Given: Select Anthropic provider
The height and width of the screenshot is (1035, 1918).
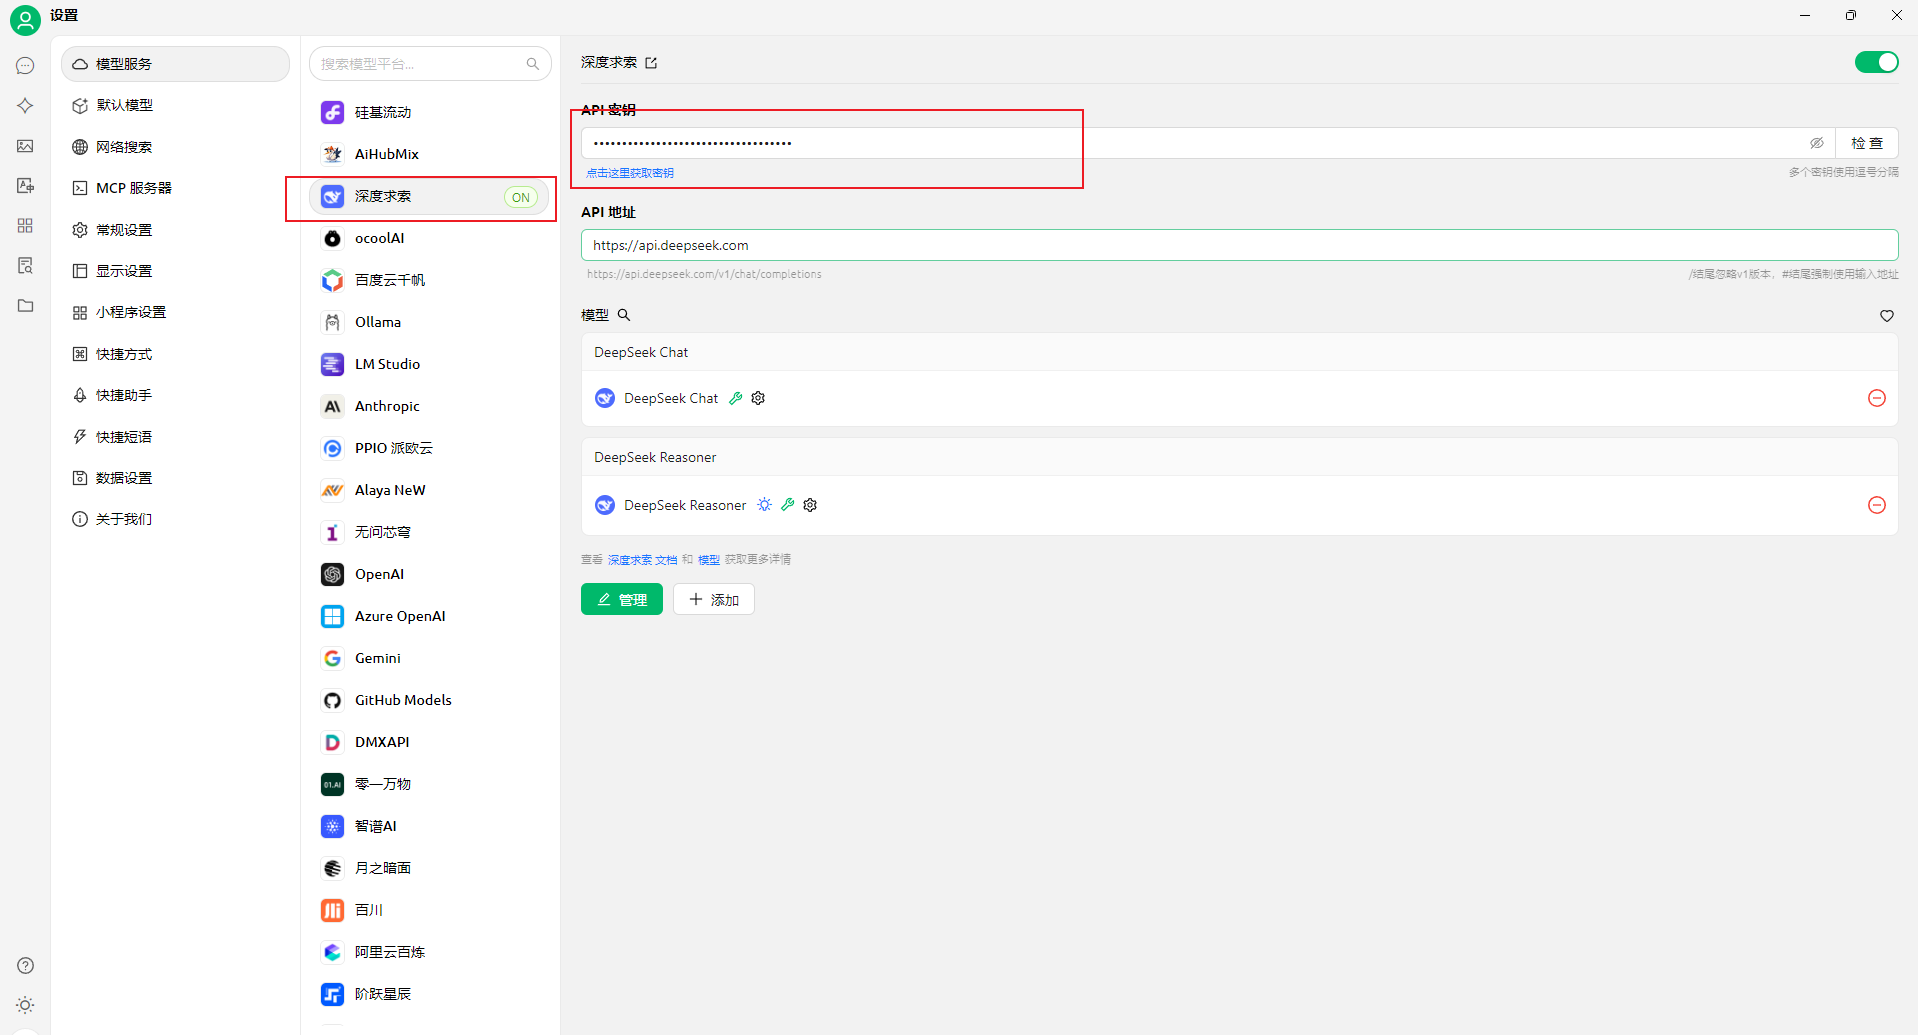Looking at the screenshot, I should (x=429, y=406).
